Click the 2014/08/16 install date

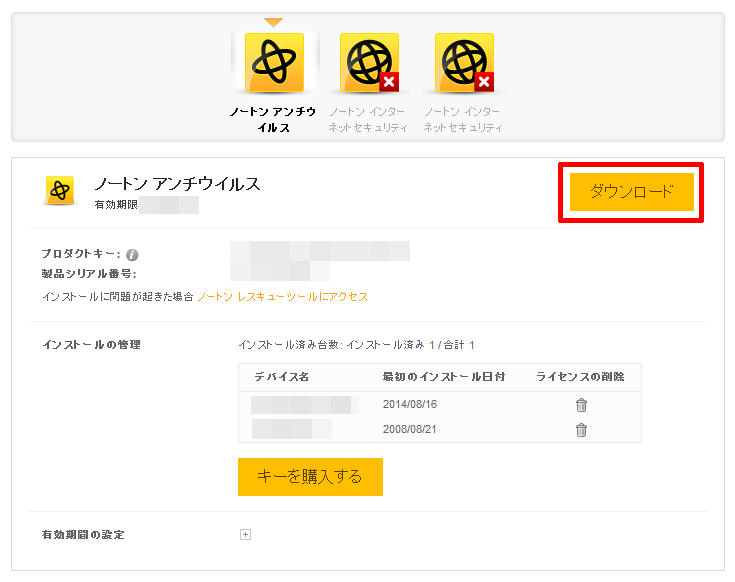click(x=410, y=404)
